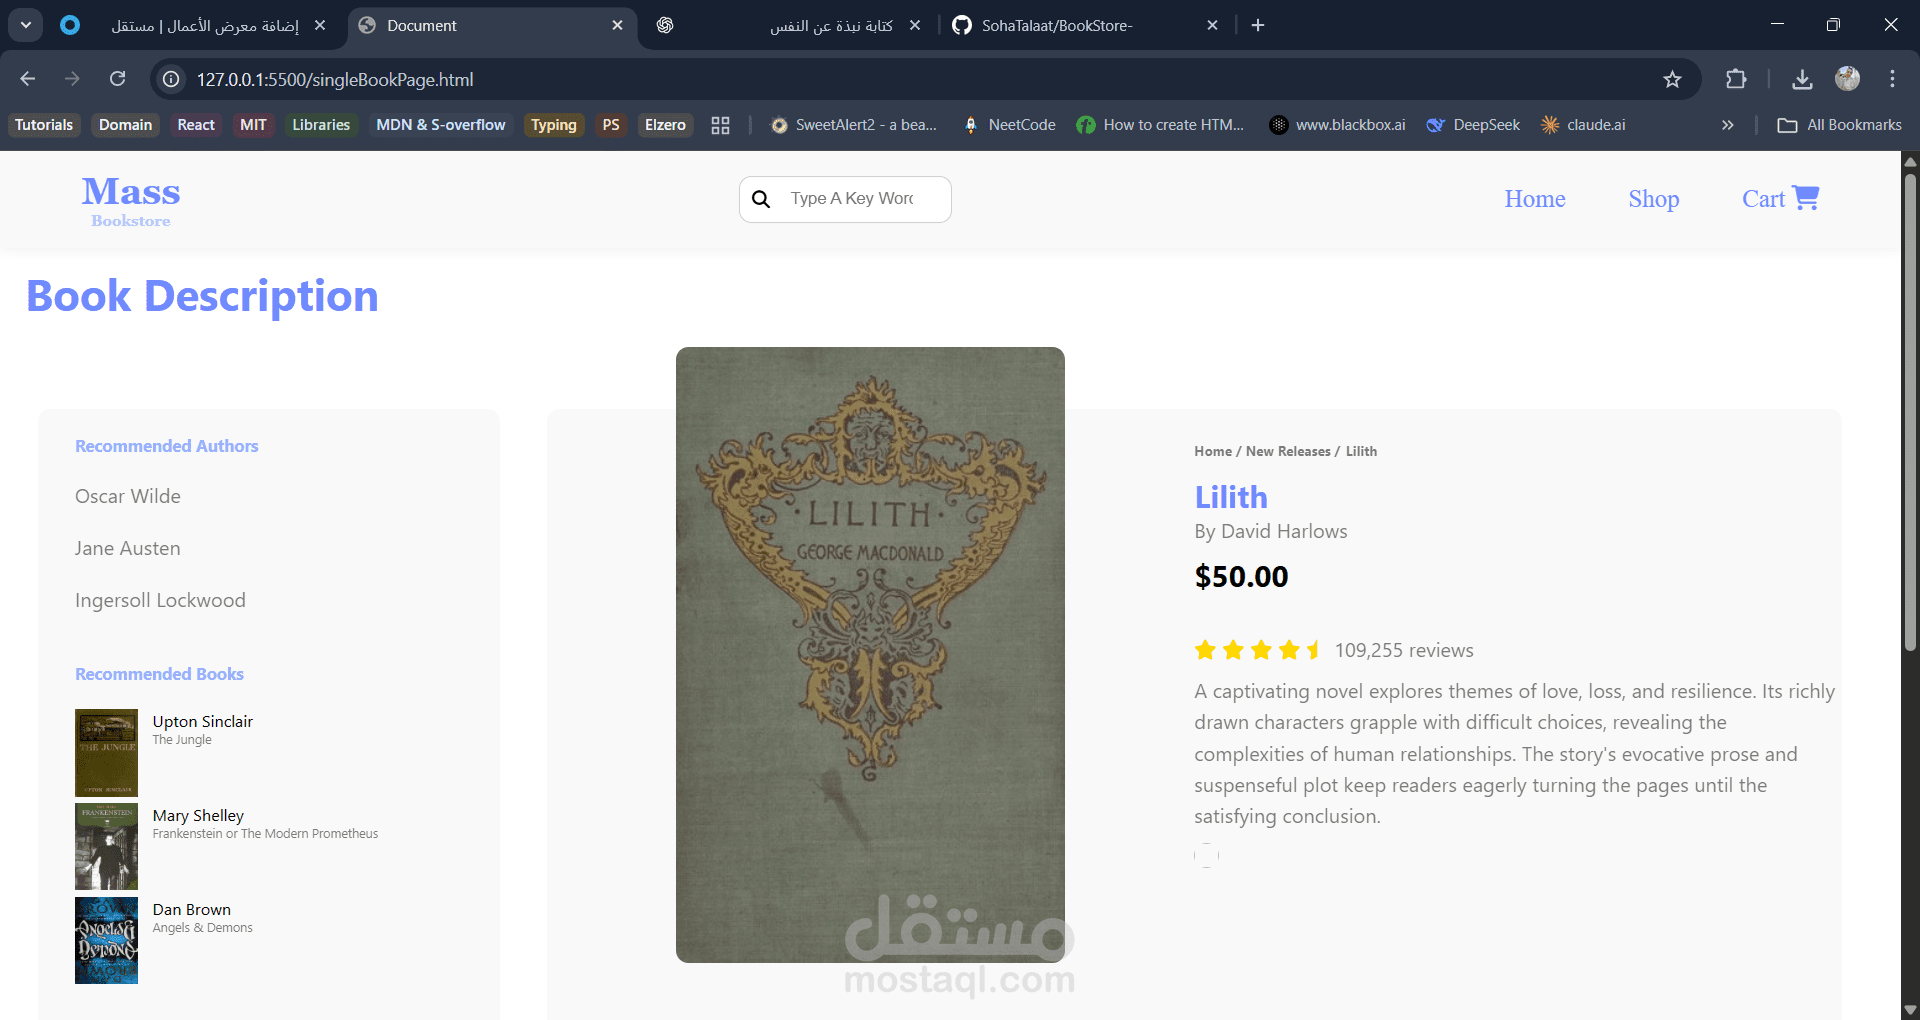Navigate to Home in the navbar
The image size is (1920, 1020).
[x=1535, y=199]
